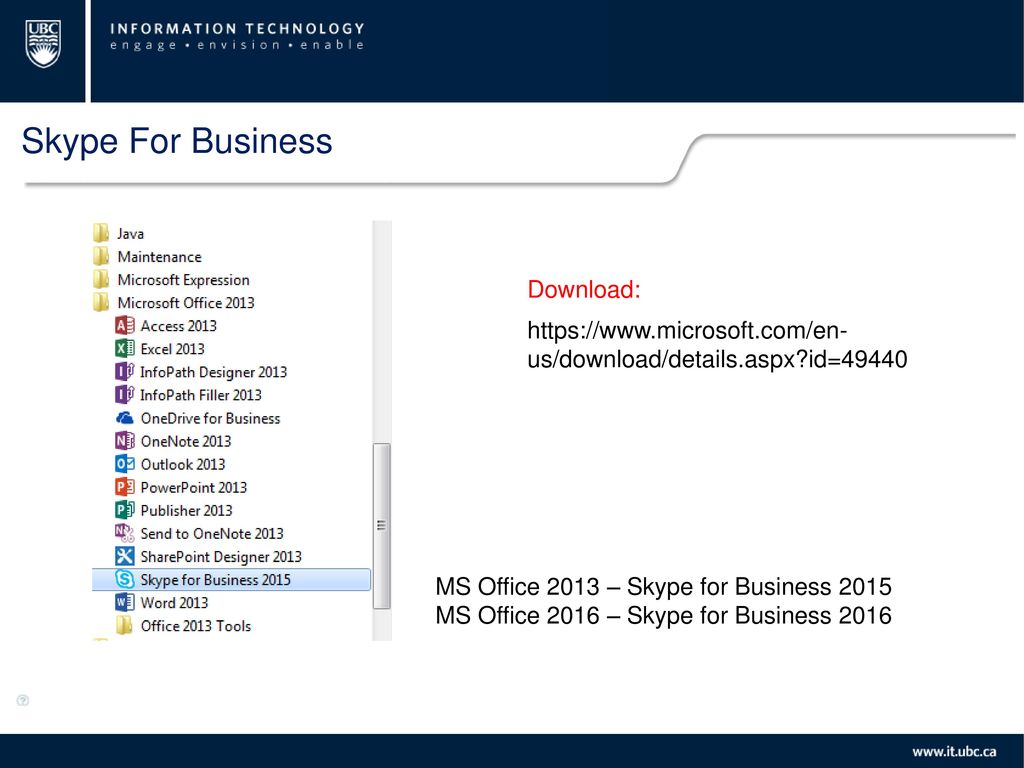1024x768 pixels.
Task: Click the UBC crest logo
Action: [x=43, y=44]
